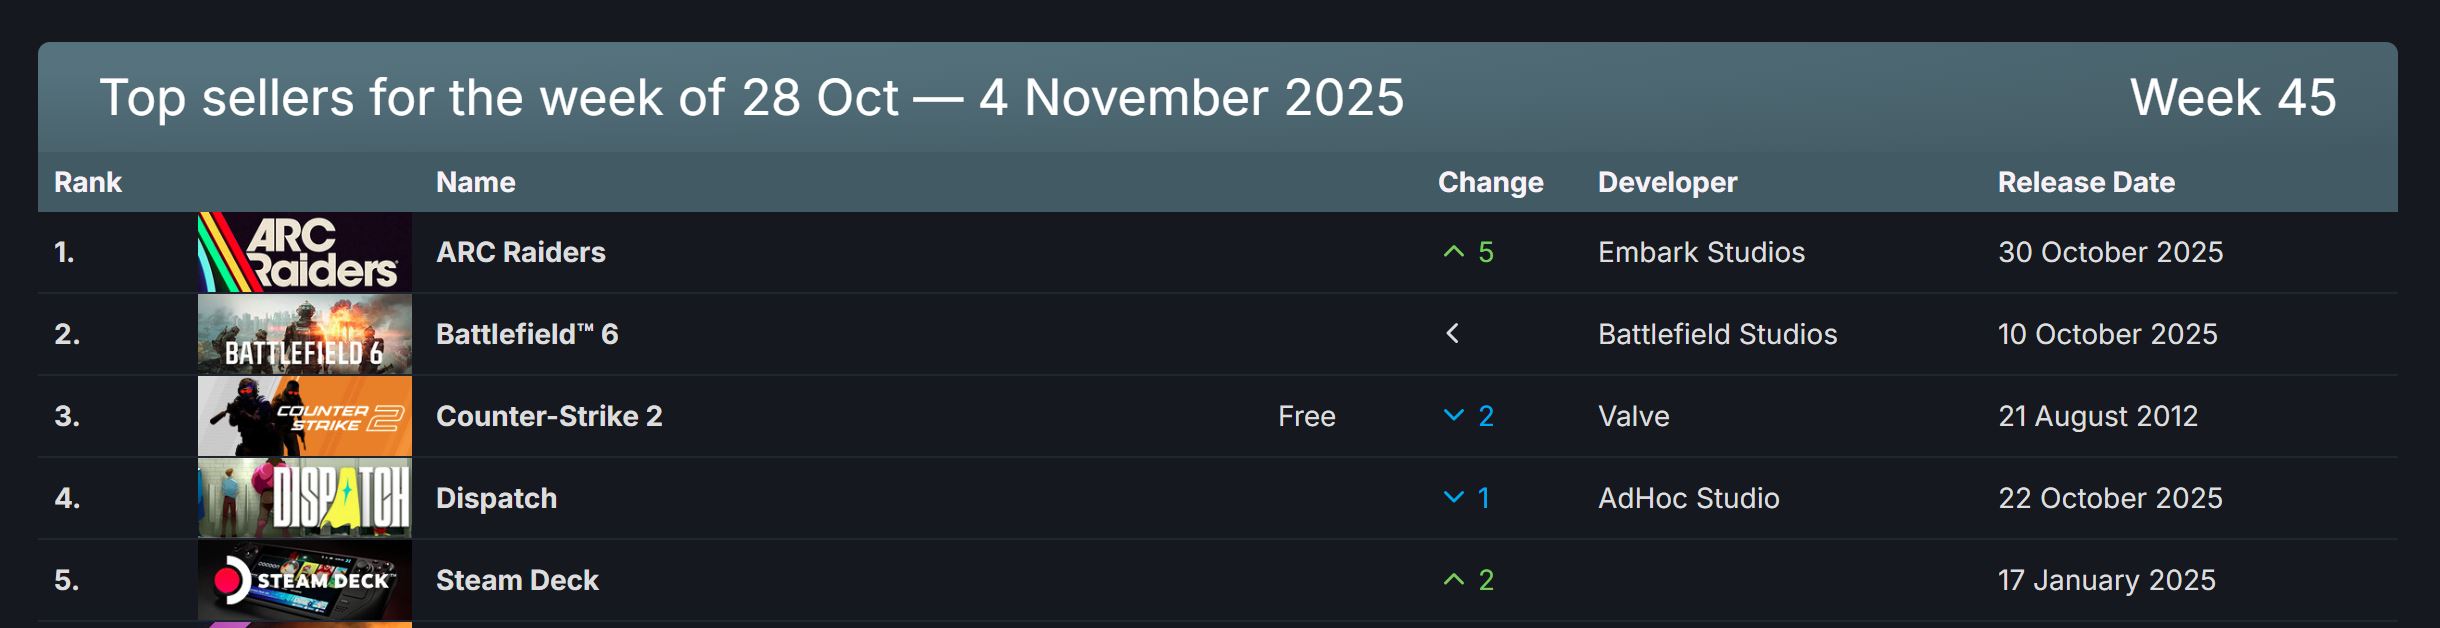The image size is (2440, 628).
Task: Click the Steam Deck product thumbnail
Action: [x=304, y=580]
